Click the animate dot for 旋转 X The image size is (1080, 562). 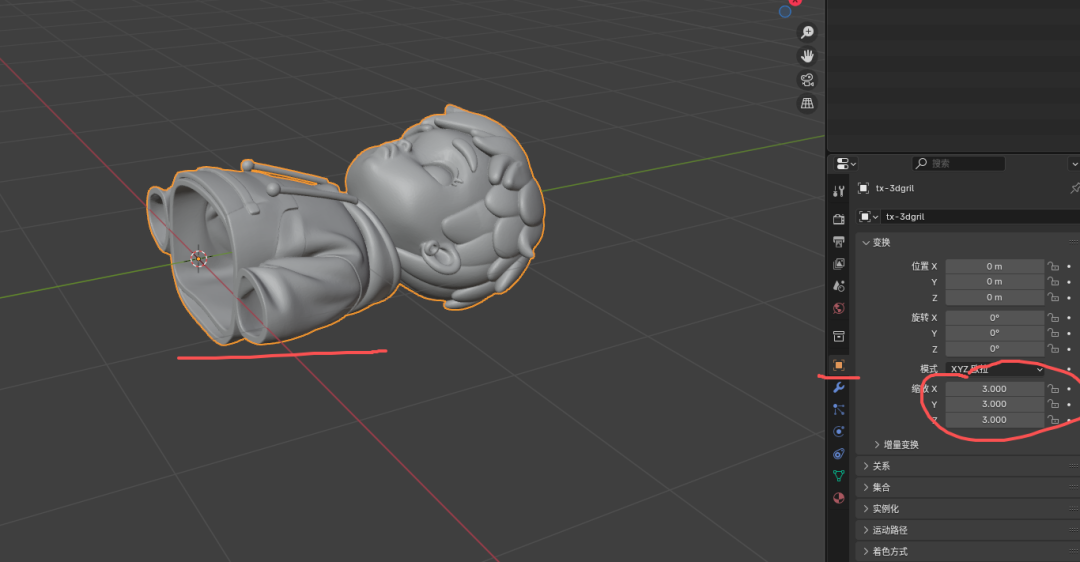(x=1069, y=318)
